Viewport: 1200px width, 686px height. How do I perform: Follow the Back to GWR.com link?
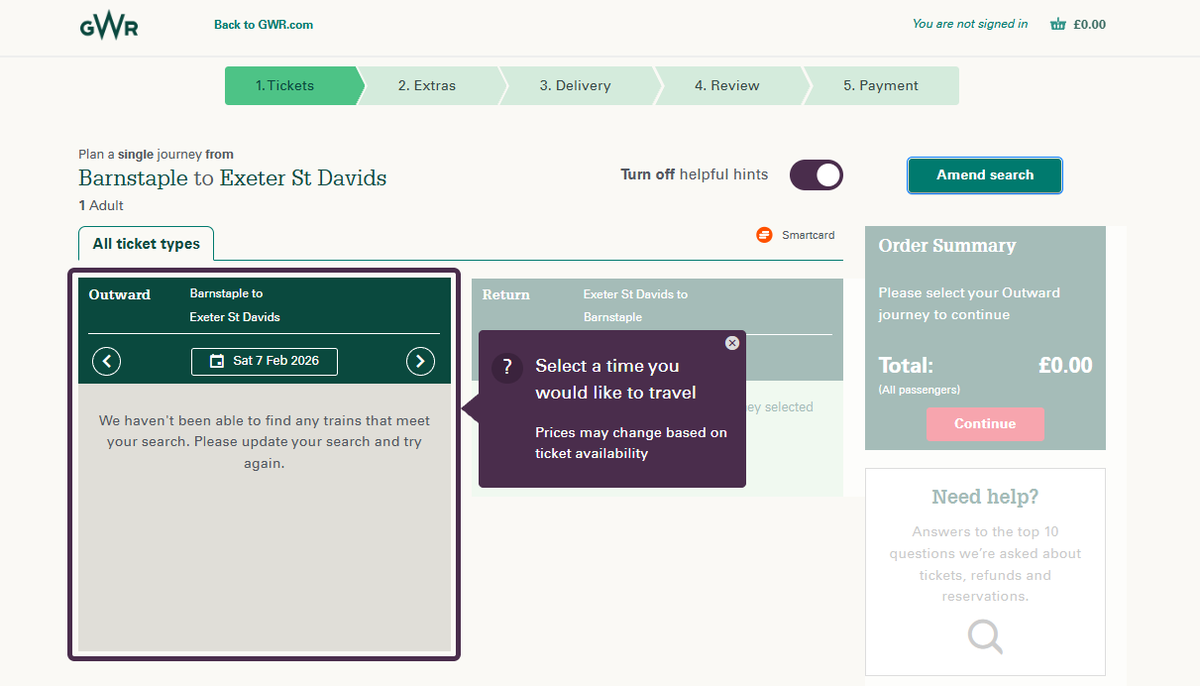263,25
